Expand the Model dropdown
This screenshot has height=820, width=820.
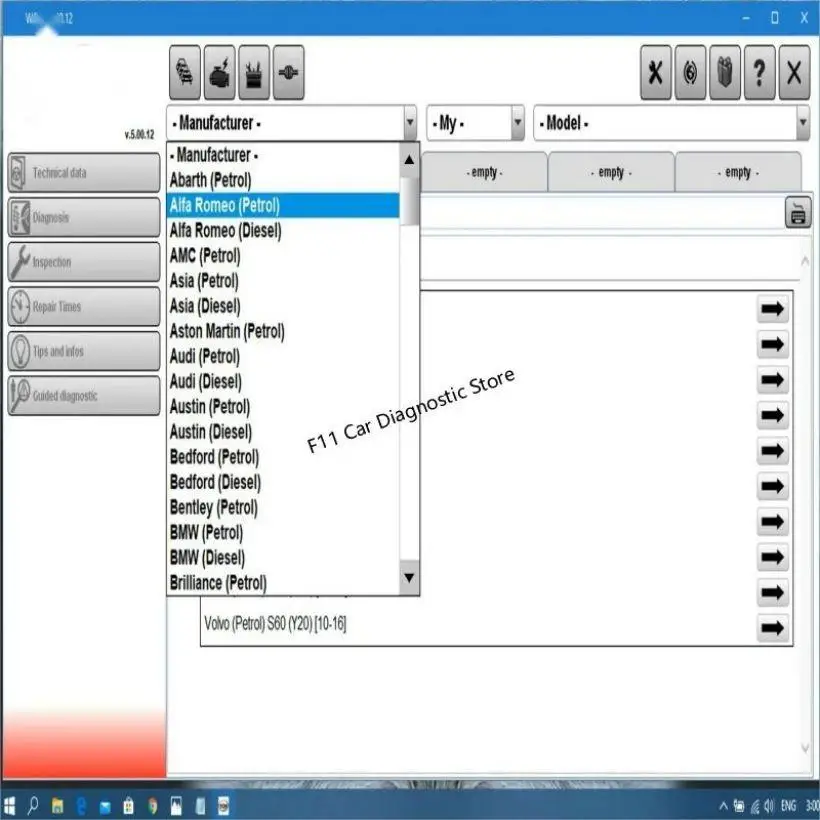pyautogui.click(x=803, y=123)
